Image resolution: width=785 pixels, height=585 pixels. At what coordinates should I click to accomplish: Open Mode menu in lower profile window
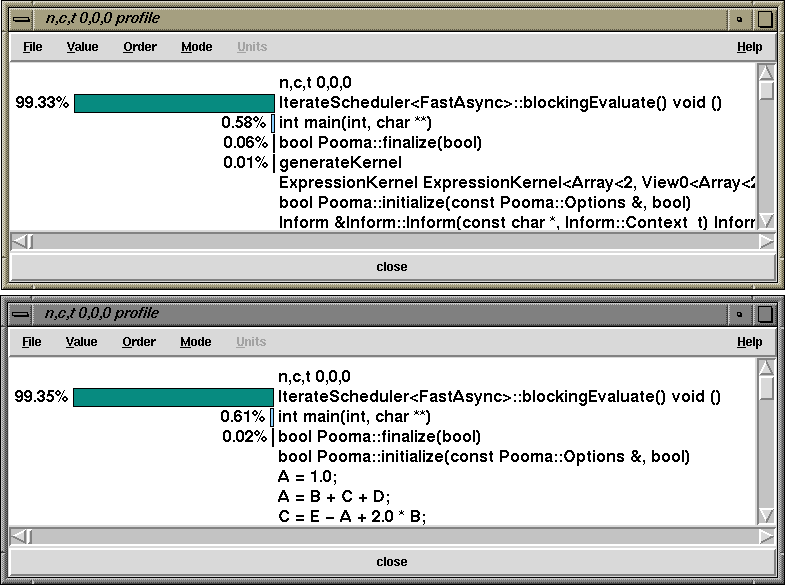[x=195, y=342]
